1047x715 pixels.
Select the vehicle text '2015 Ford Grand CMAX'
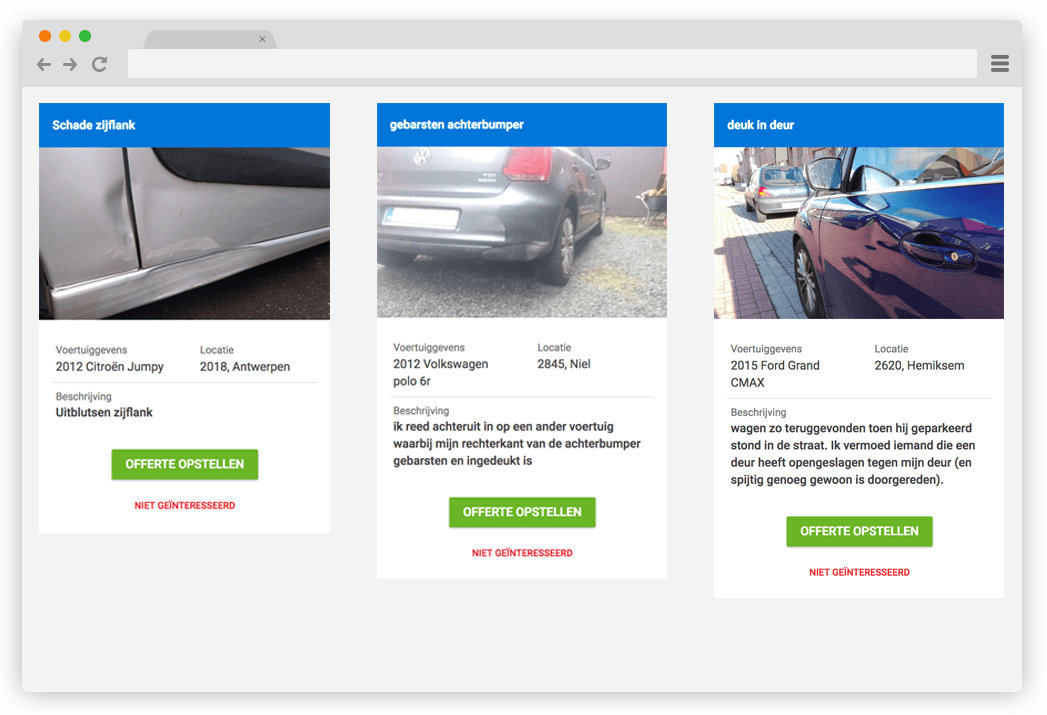point(775,374)
